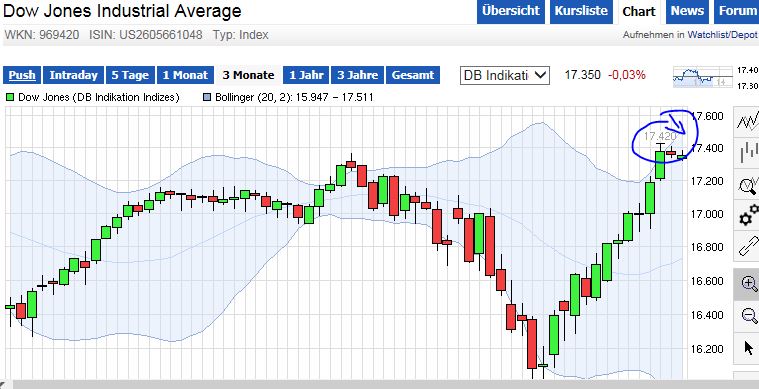Open the Forum tab
759x389 pixels.
tap(737, 11)
